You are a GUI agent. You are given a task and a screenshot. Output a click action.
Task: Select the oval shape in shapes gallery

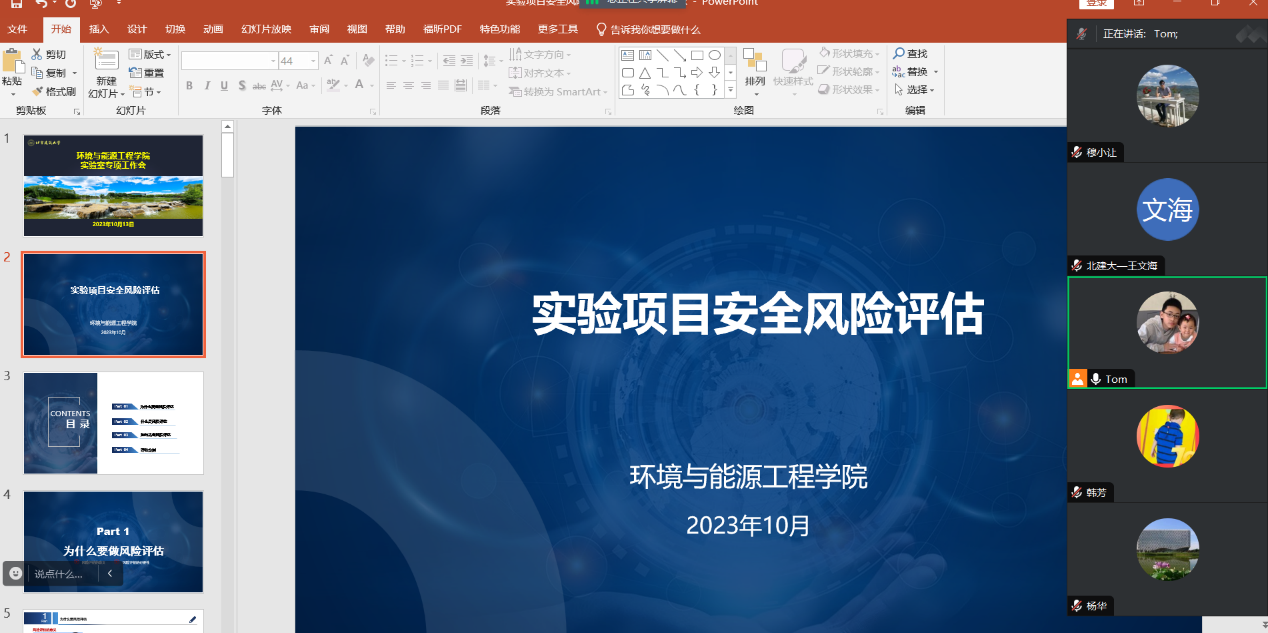[714, 55]
